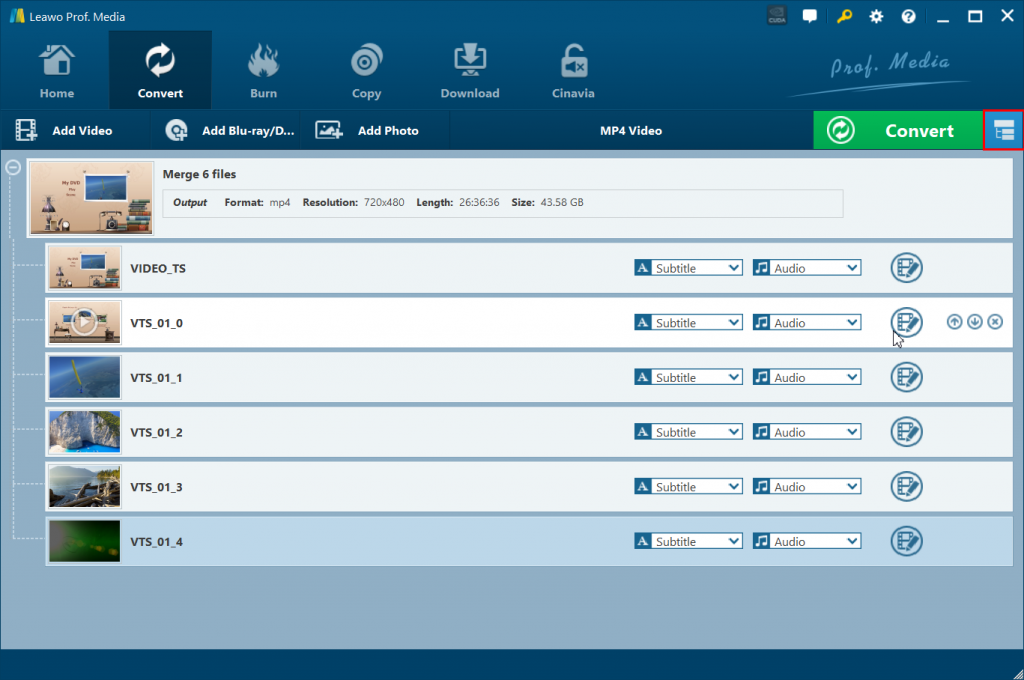This screenshot has height=680, width=1024.
Task: Open the feedback chat icon
Action: coord(810,16)
